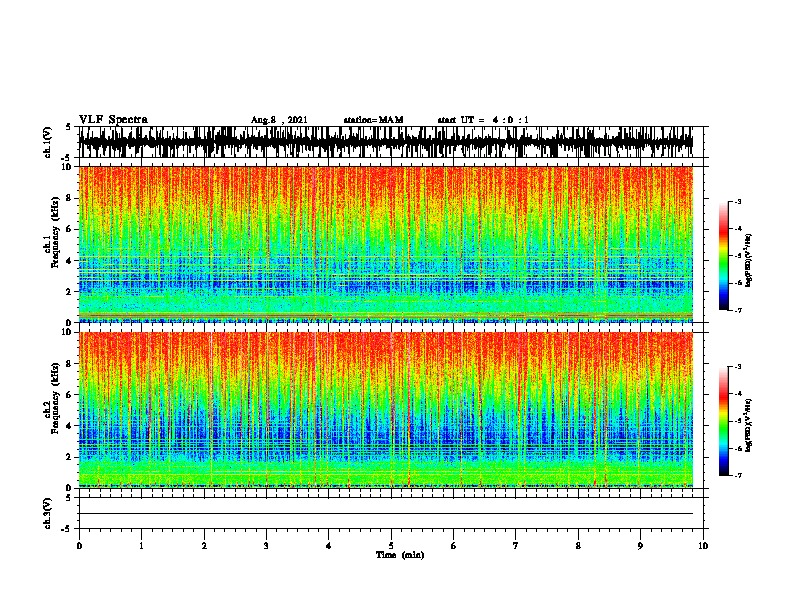This screenshot has width=792, height=612.
Task: Click the "2" kHz tick on ch.2 frequency axis
Action: click(x=70, y=457)
